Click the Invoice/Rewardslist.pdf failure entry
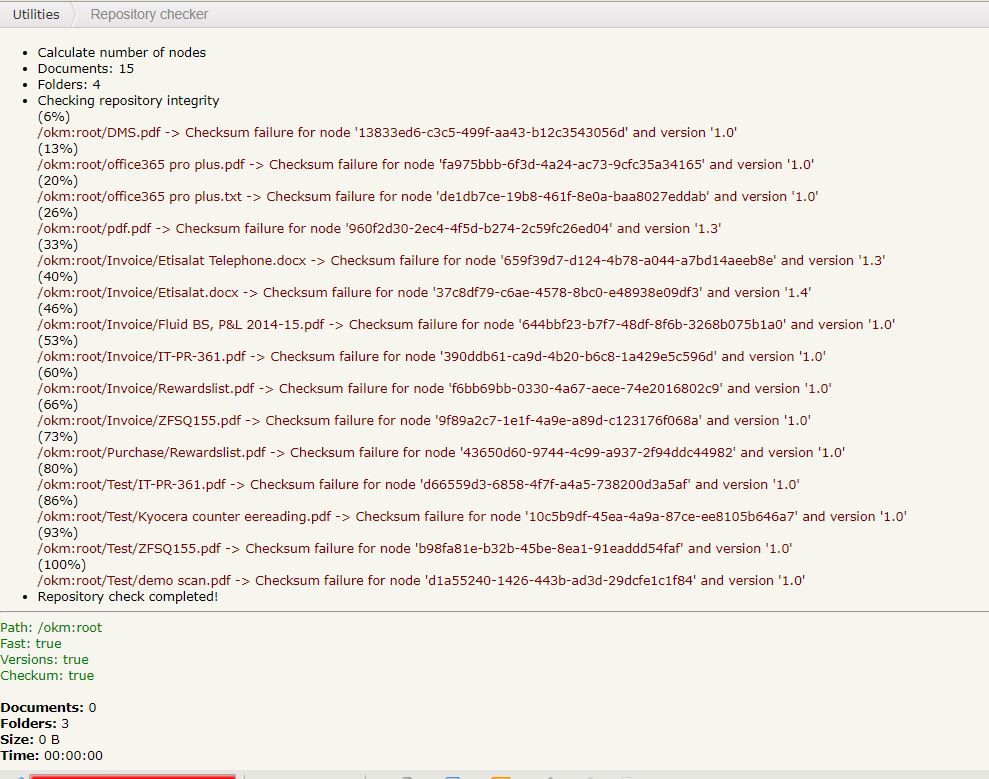The width and height of the screenshot is (989, 779). (x=434, y=388)
